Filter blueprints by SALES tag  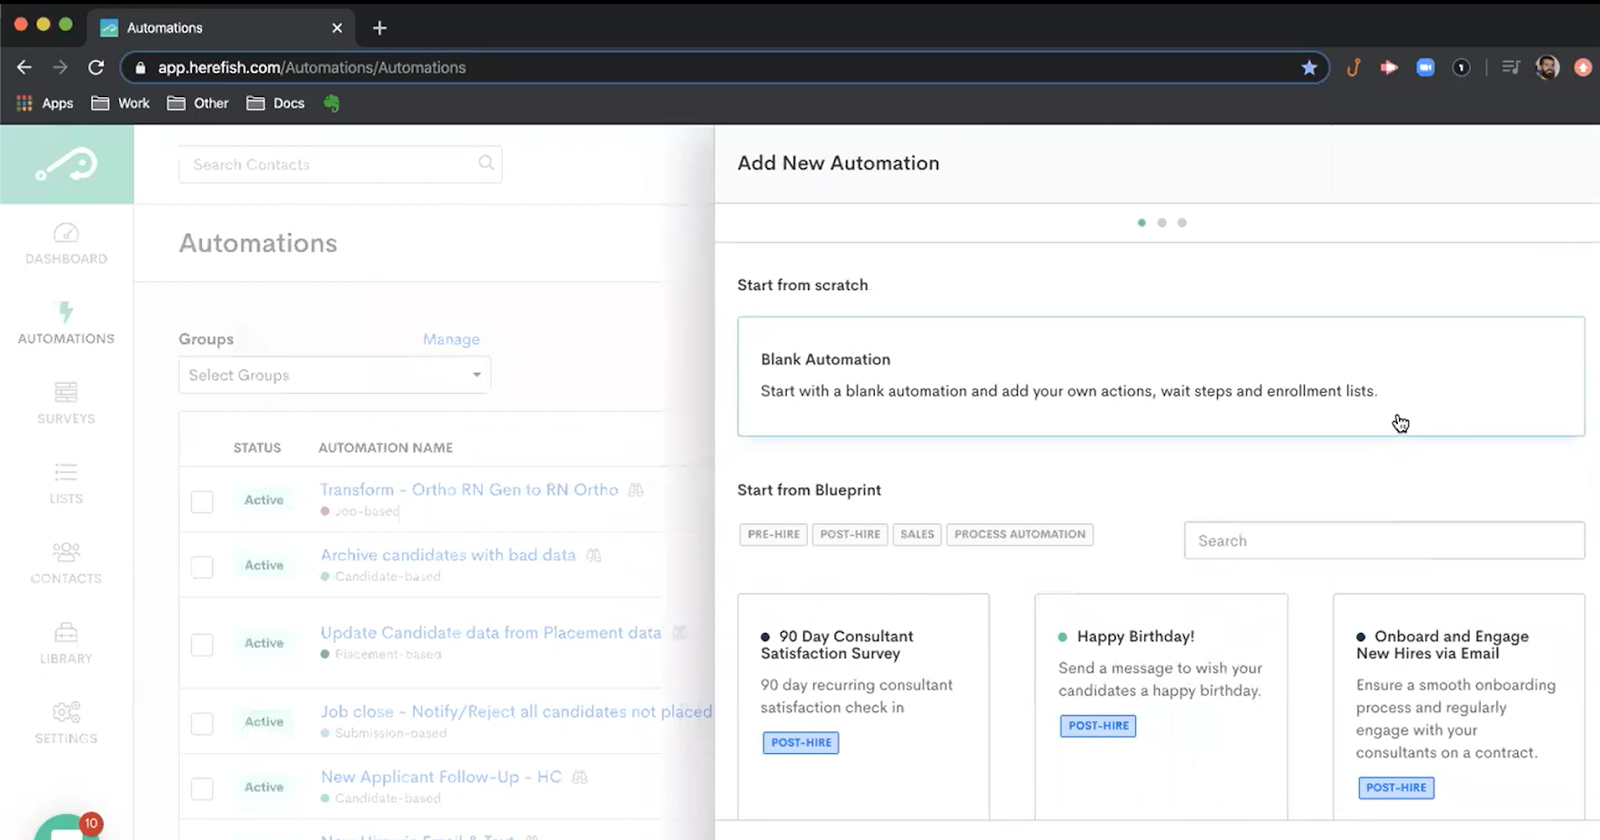pyautogui.click(x=916, y=534)
